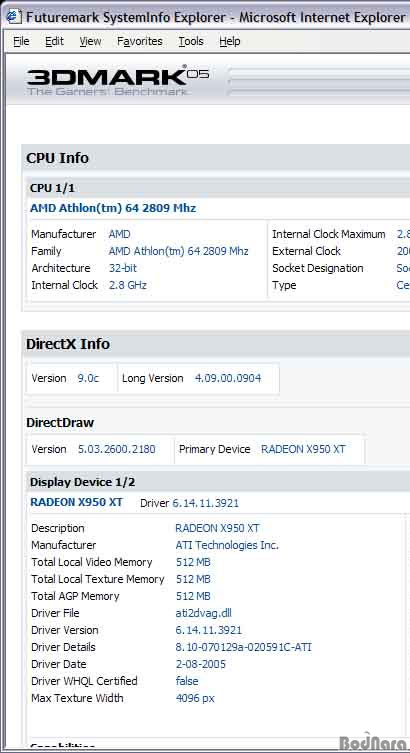Open the Help menu
This screenshot has height=753, width=410.
[229, 41]
